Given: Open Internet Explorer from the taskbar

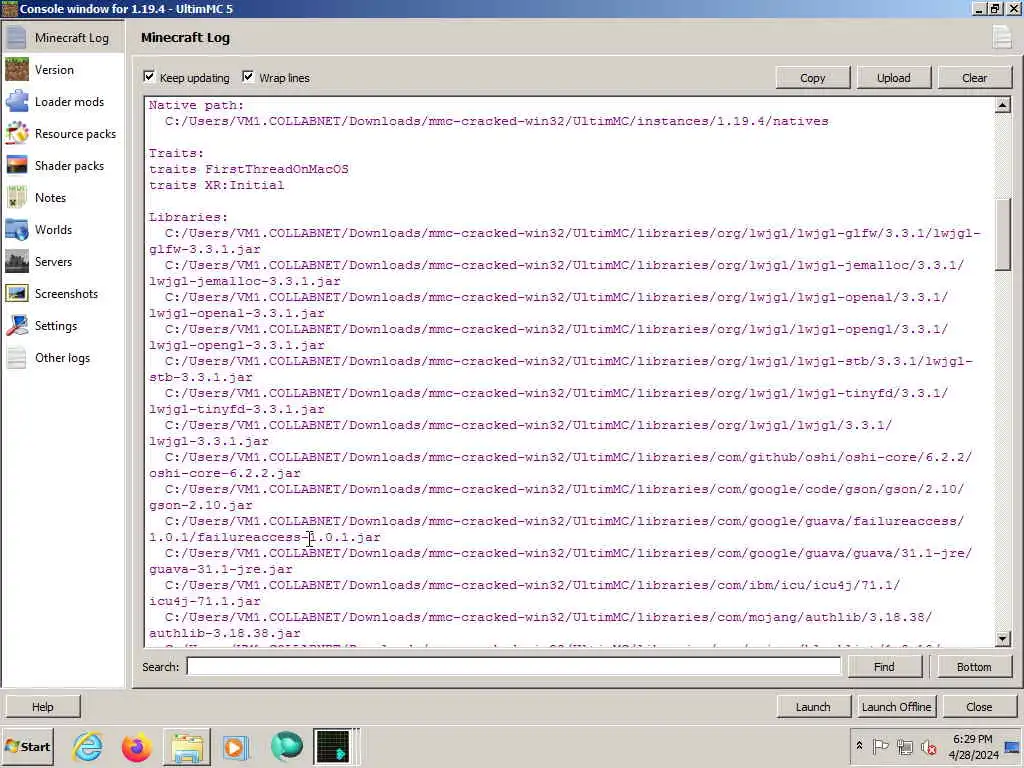Looking at the screenshot, I should tap(88, 746).
